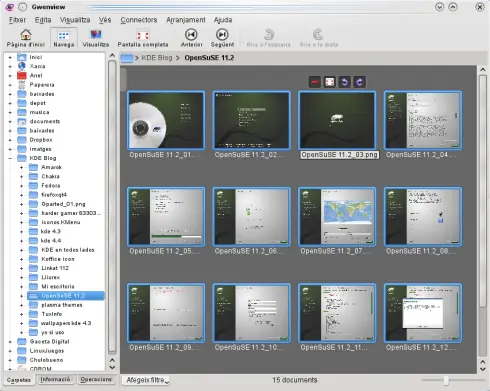Expand the Amarok subfolder node
Screen dimensions: 490x391
pyautogui.click(x=22, y=167)
